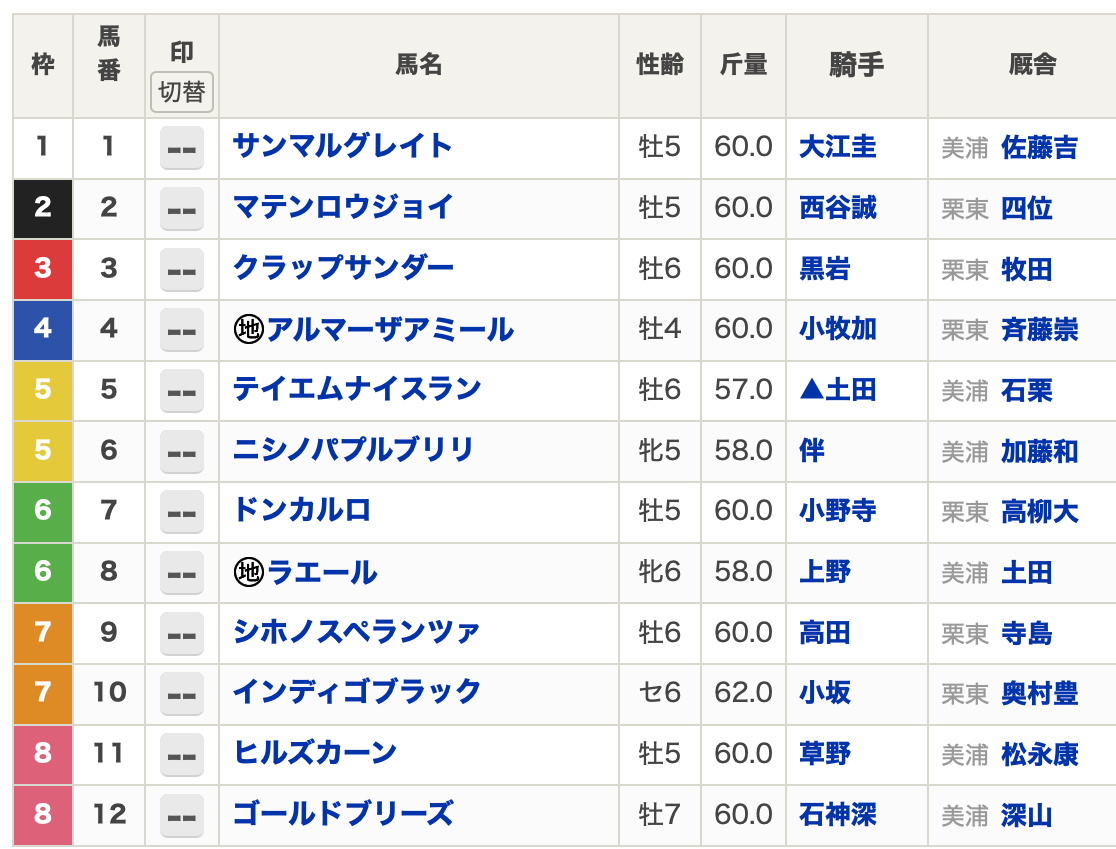The height and width of the screenshot is (849, 1116).
Task: Open horse page for ドンカルロ
Action: point(301,511)
